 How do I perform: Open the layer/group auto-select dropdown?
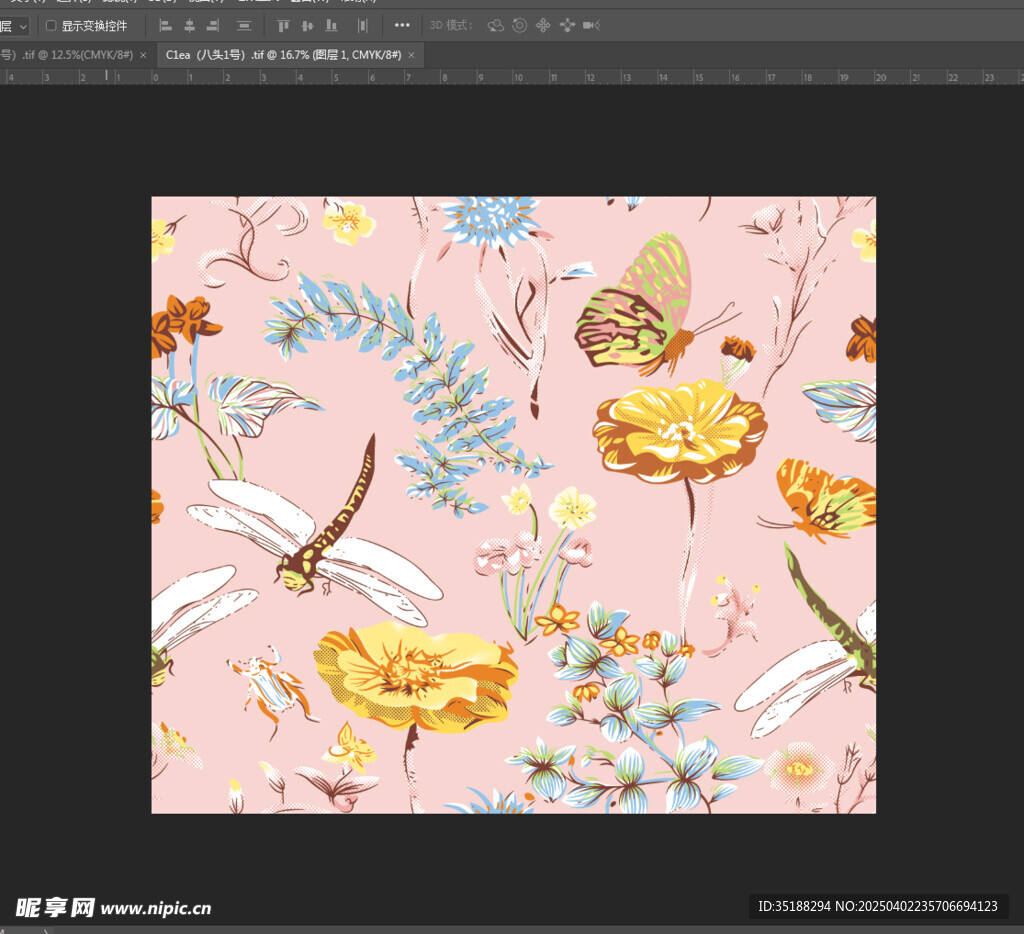pos(14,26)
